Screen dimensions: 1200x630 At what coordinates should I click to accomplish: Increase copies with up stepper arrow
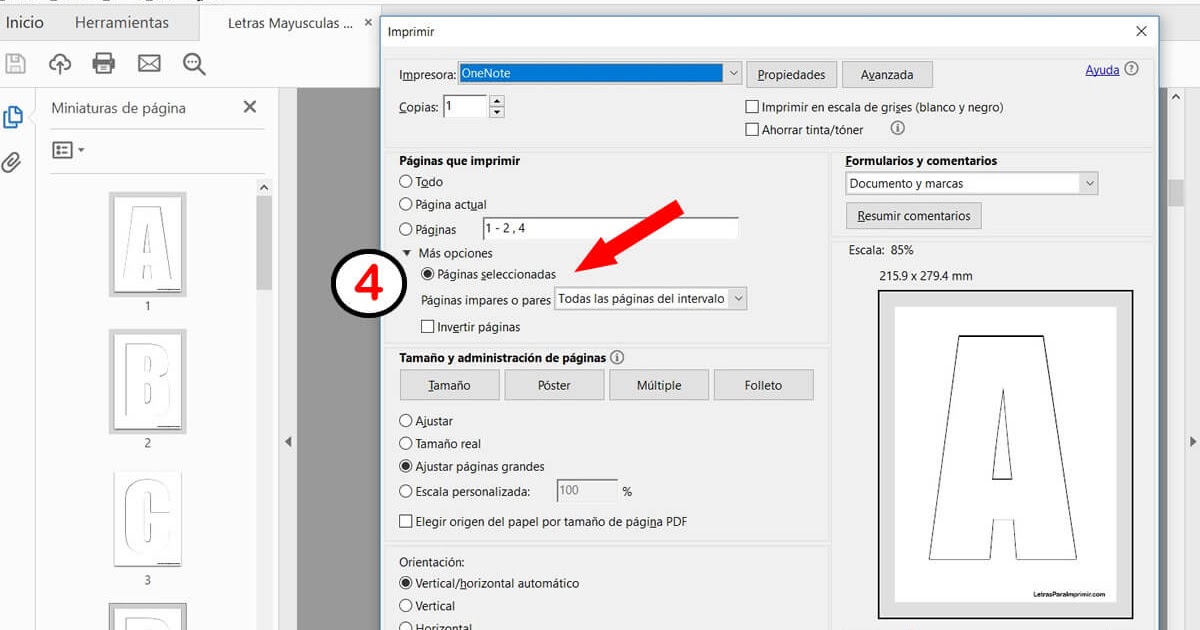(497, 101)
